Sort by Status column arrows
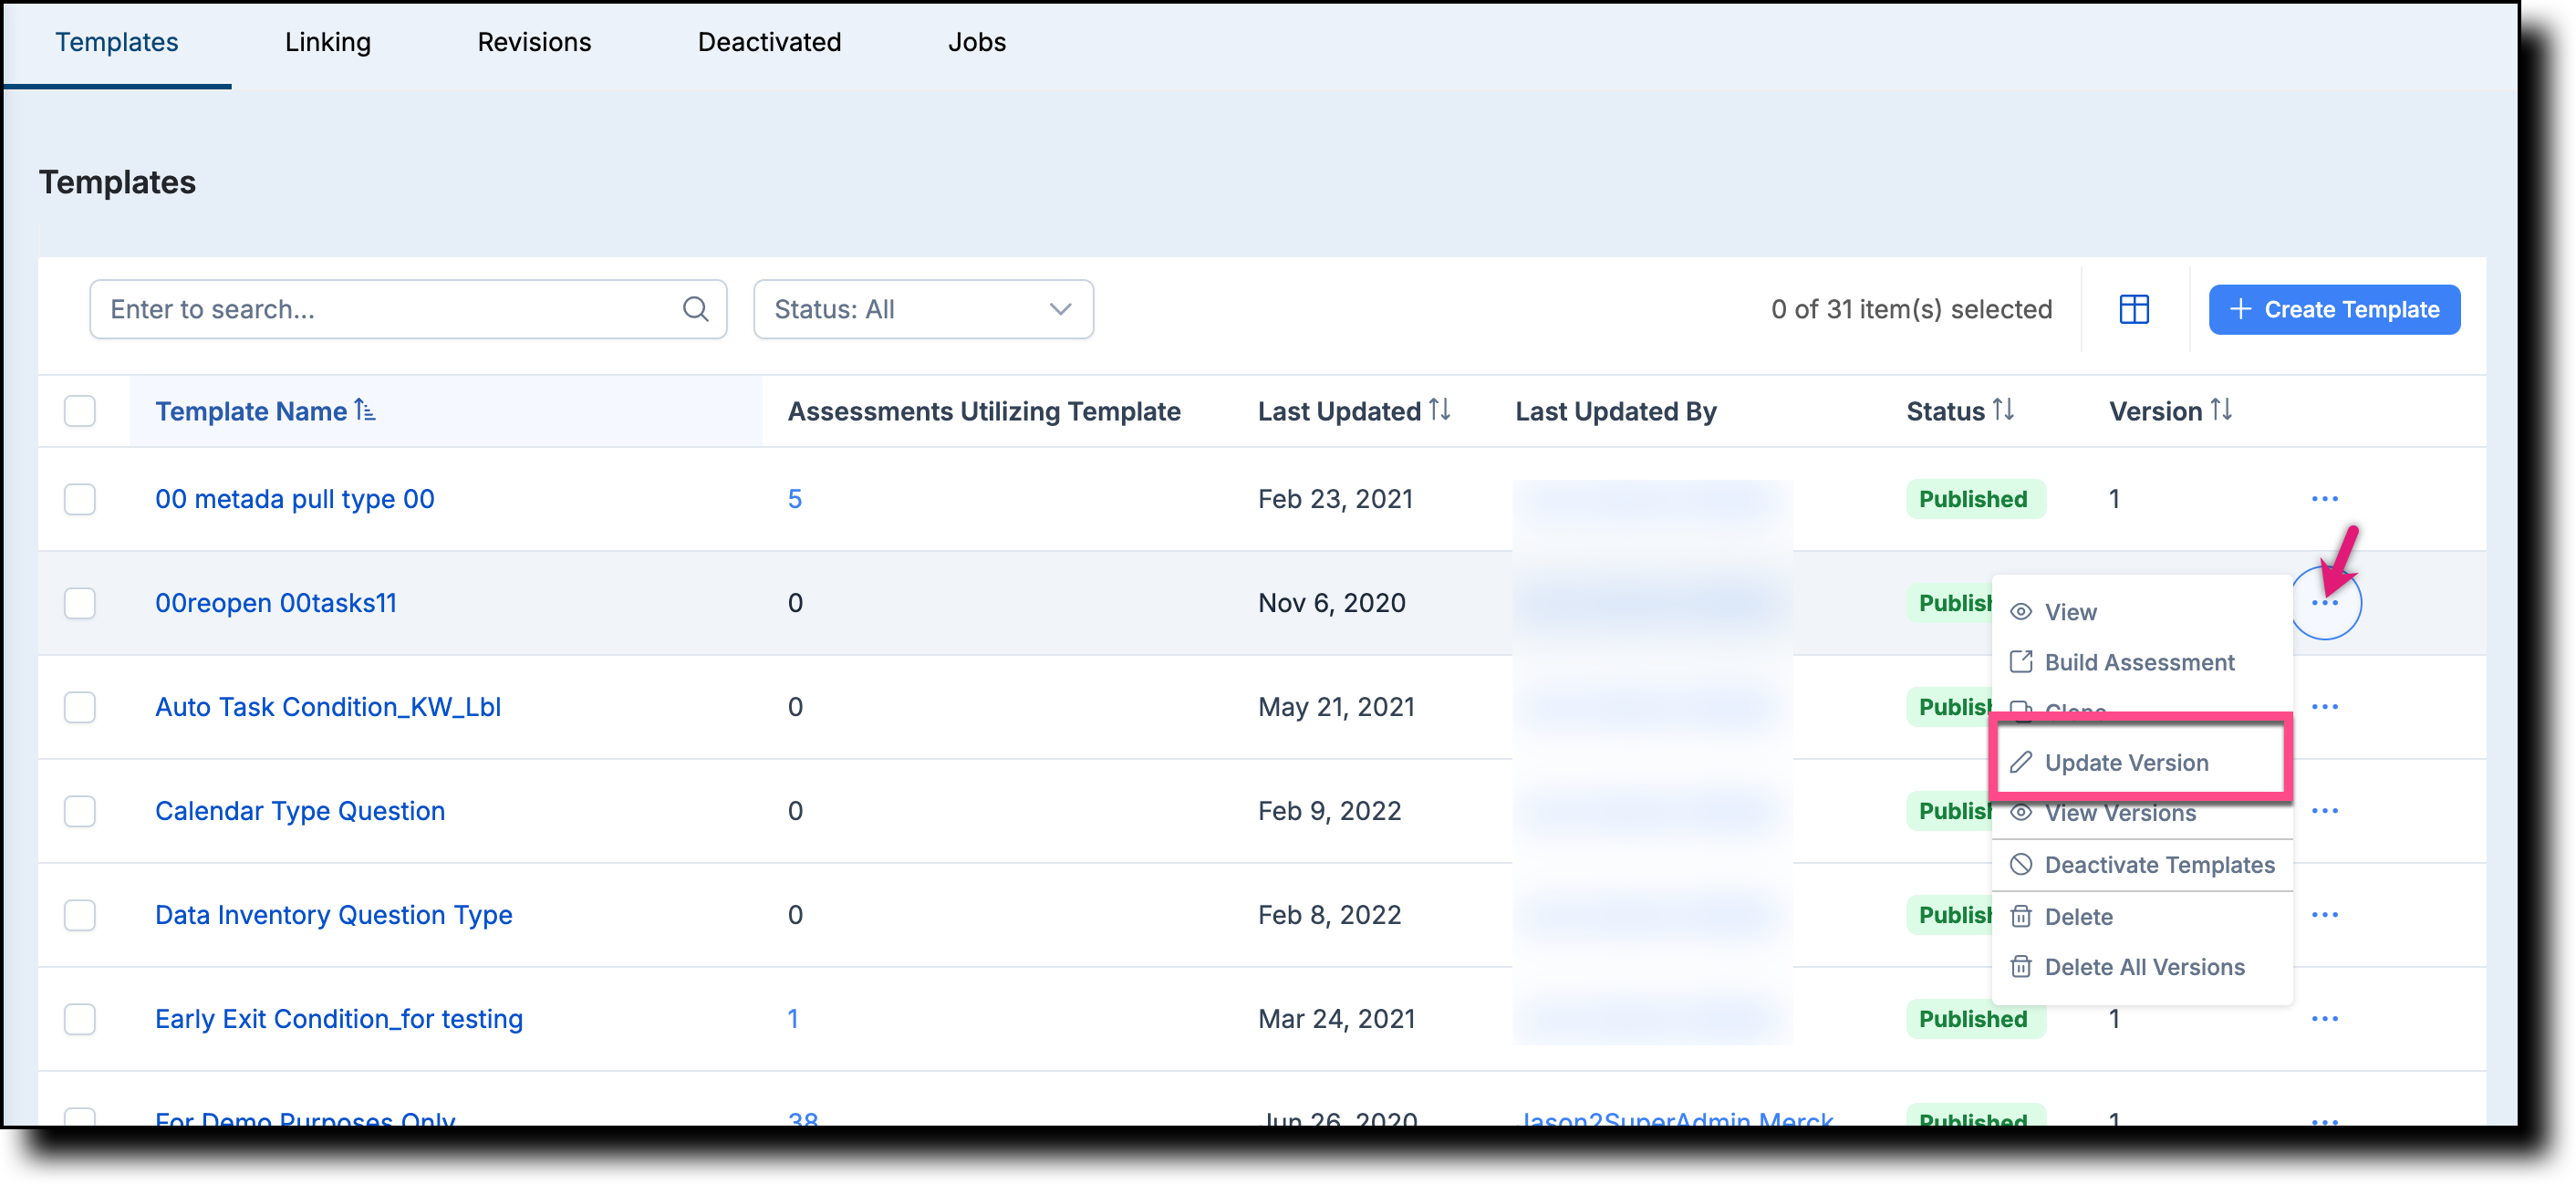Image resolution: width=2576 pixels, height=1184 pixels. click(x=2002, y=410)
